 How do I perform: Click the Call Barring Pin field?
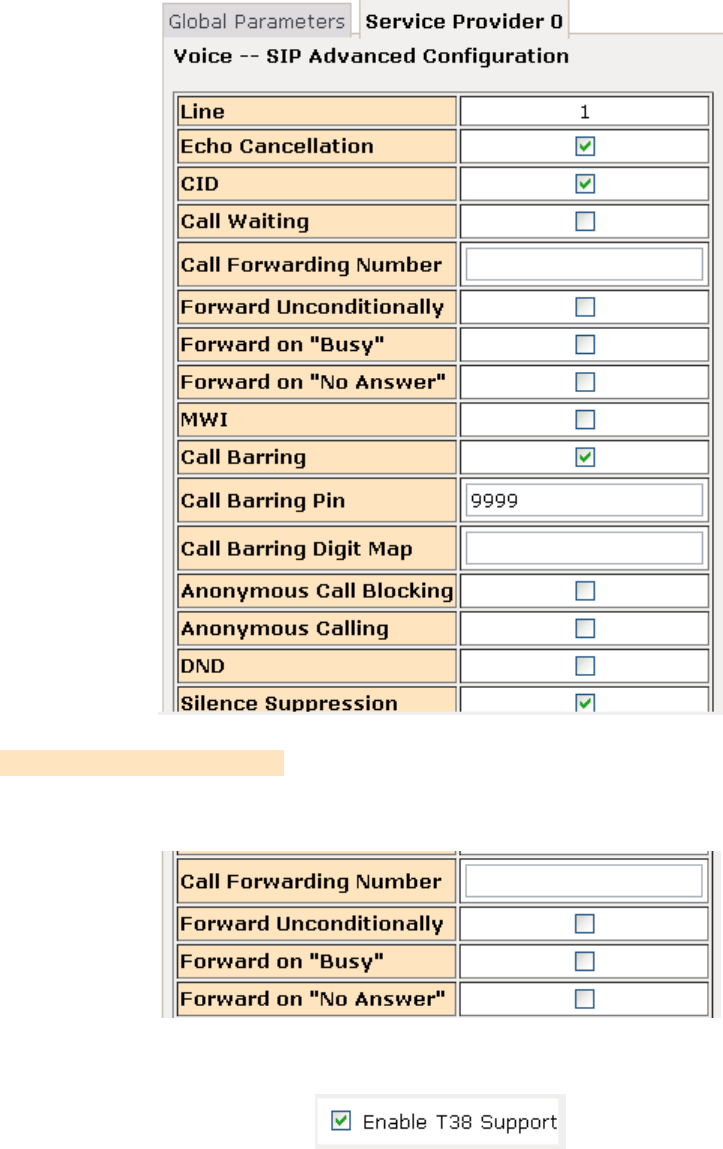[x=585, y=499]
